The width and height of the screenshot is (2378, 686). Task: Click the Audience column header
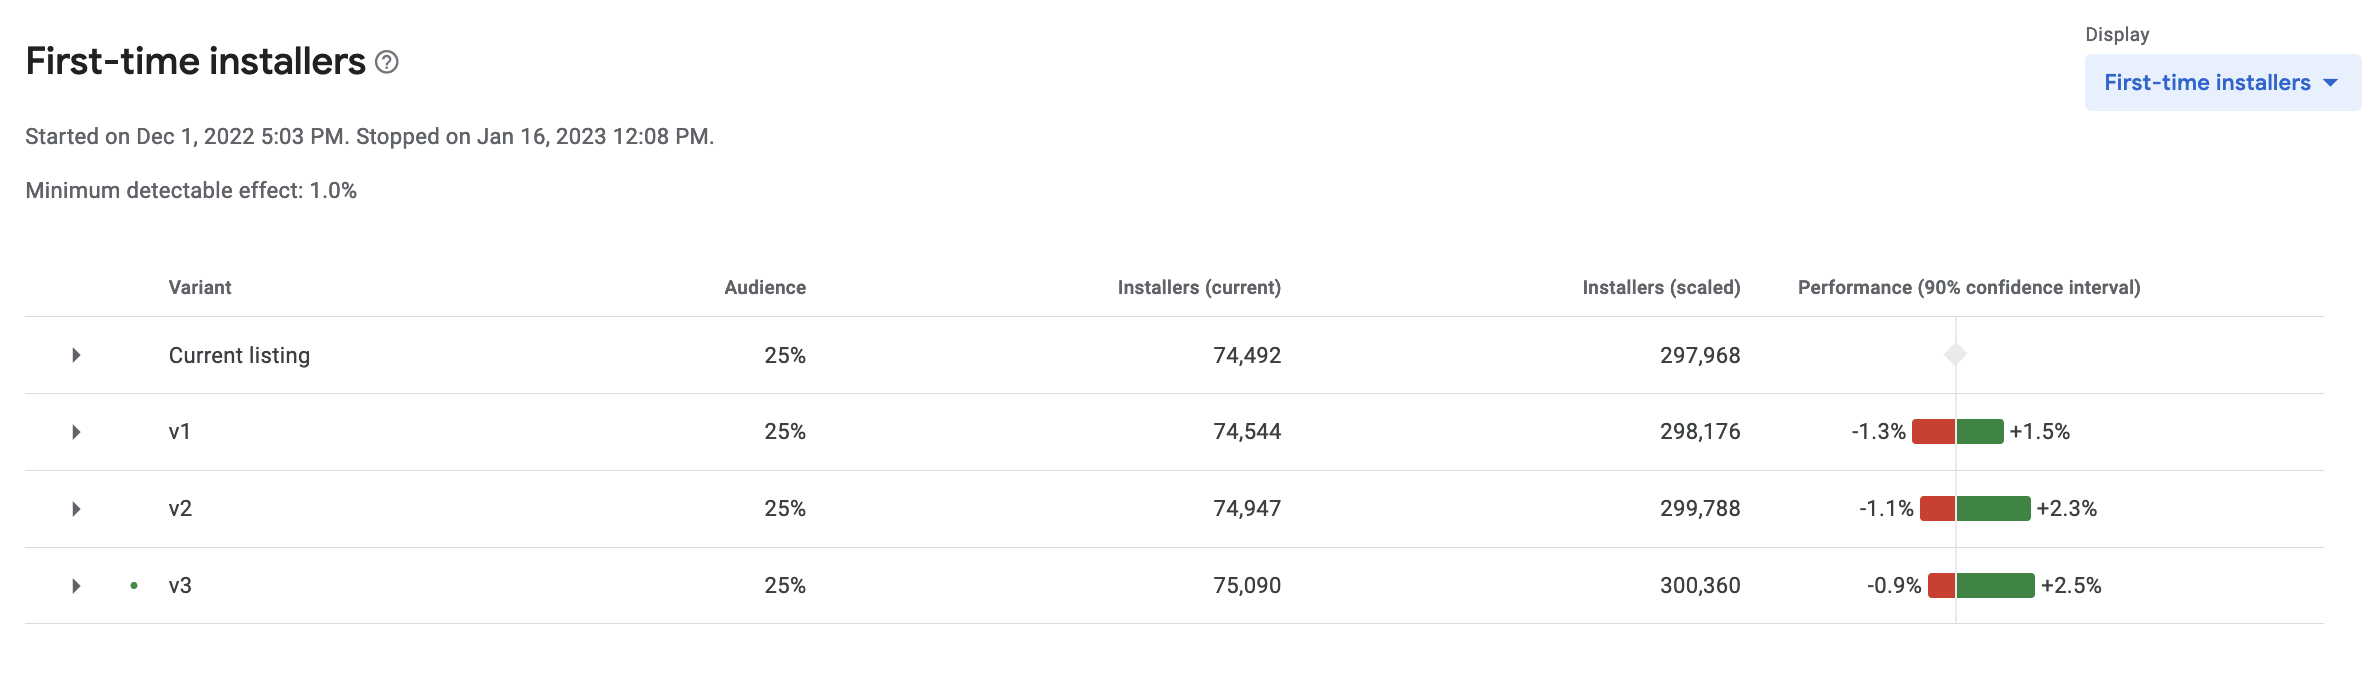[765, 288]
